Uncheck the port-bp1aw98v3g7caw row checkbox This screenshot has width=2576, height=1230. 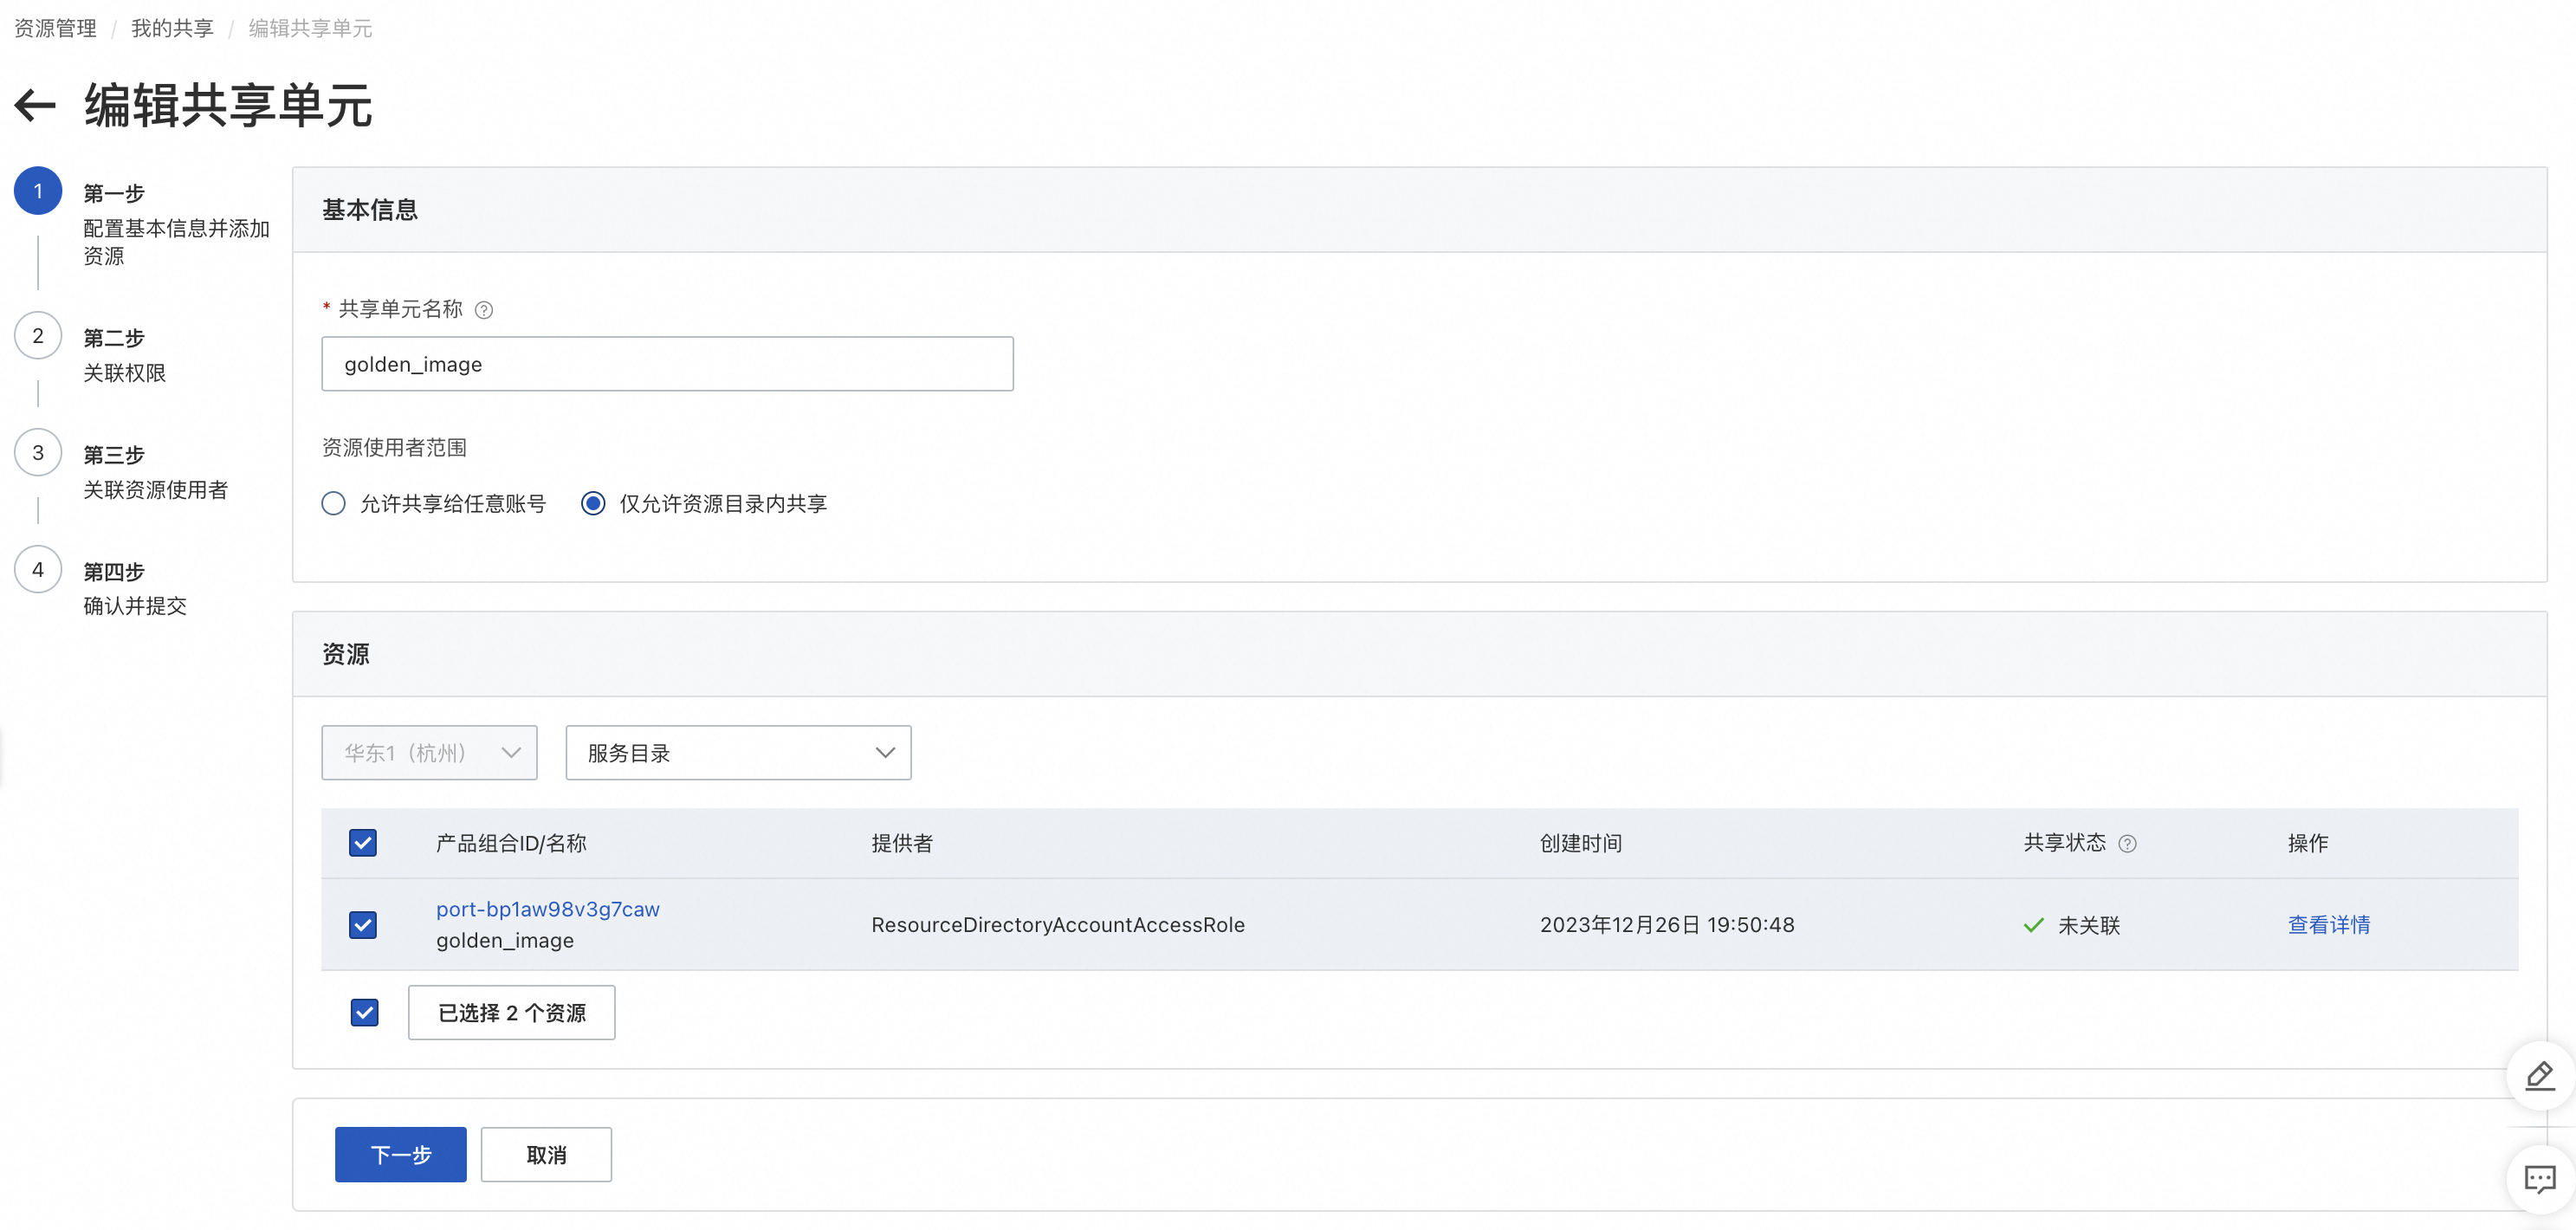[363, 925]
